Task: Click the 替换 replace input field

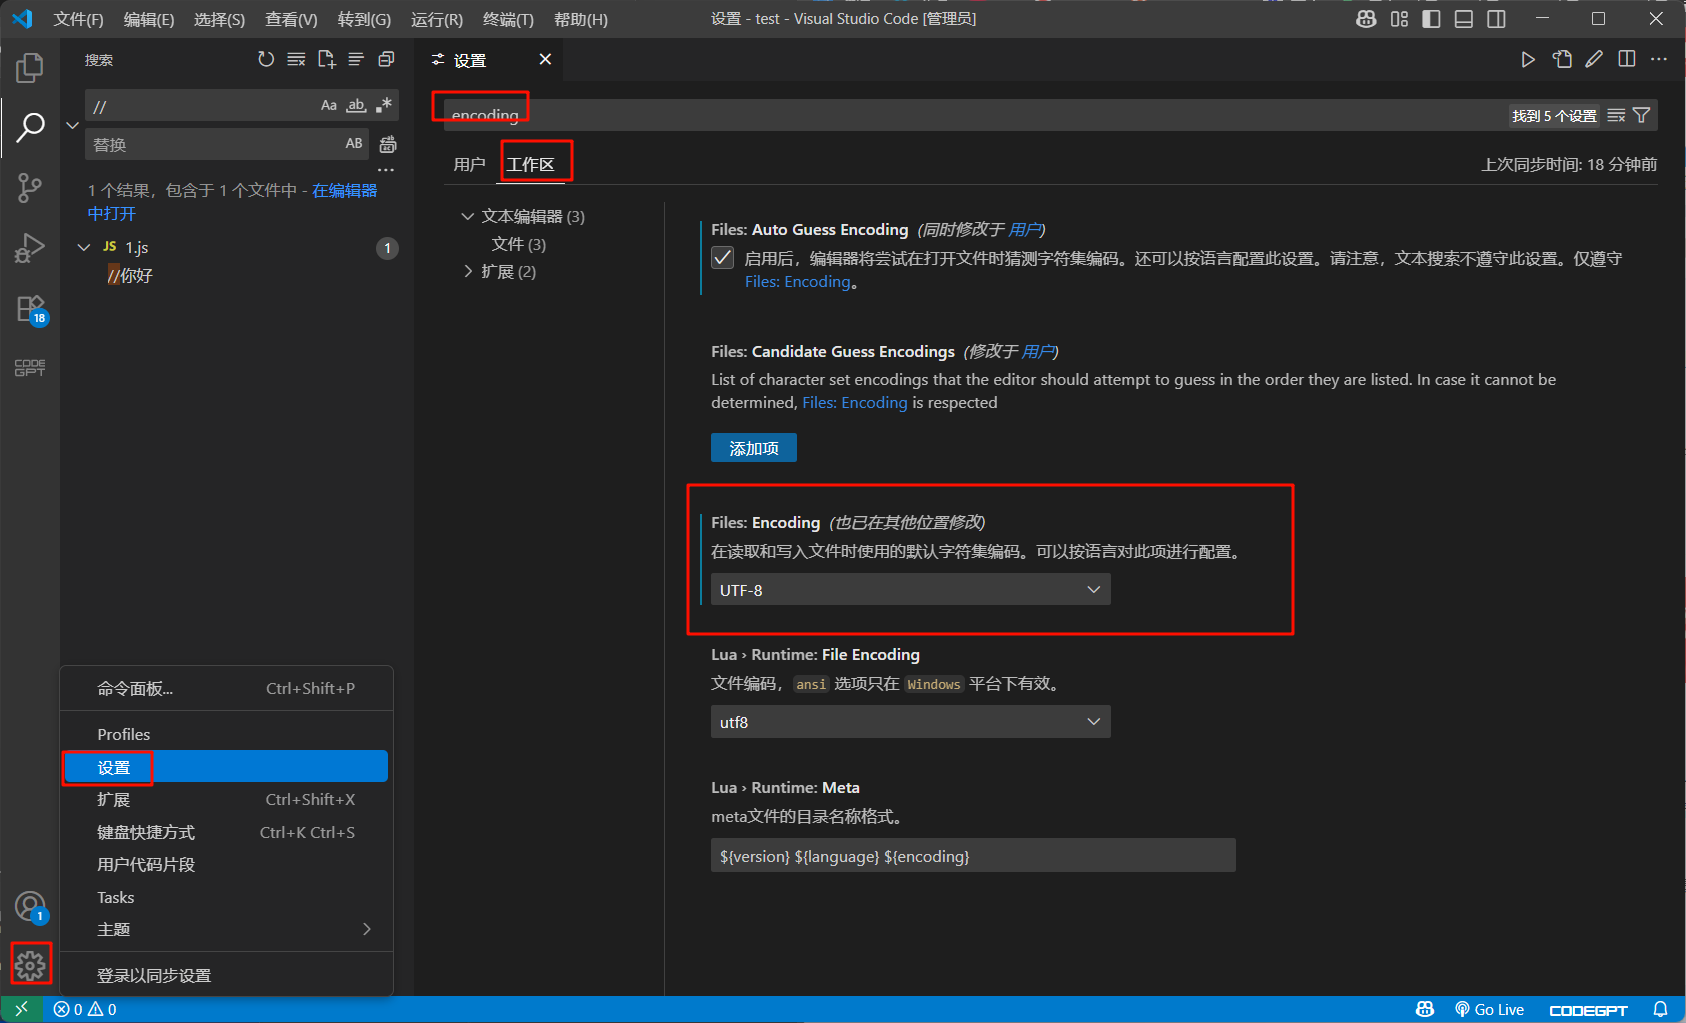Action: tap(215, 144)
